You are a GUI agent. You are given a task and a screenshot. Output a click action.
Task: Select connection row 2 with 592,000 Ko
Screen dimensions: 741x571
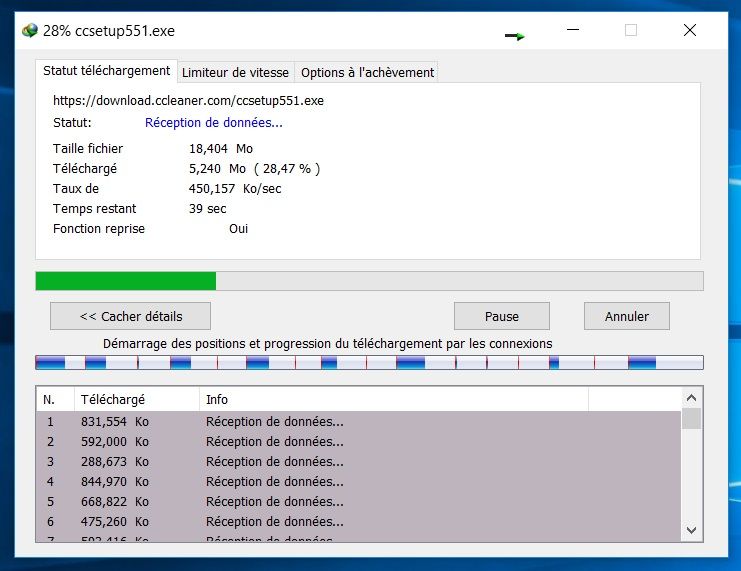coord(359,441)
